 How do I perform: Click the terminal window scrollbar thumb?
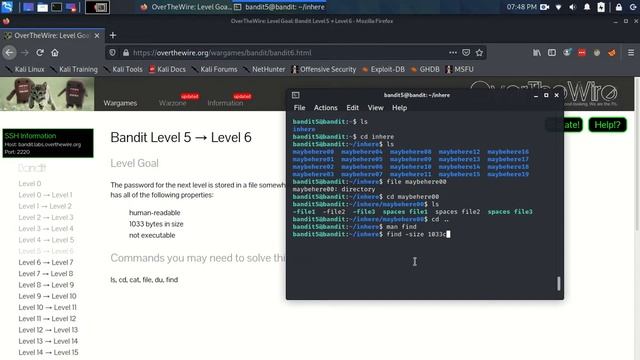tap(558, 284)
